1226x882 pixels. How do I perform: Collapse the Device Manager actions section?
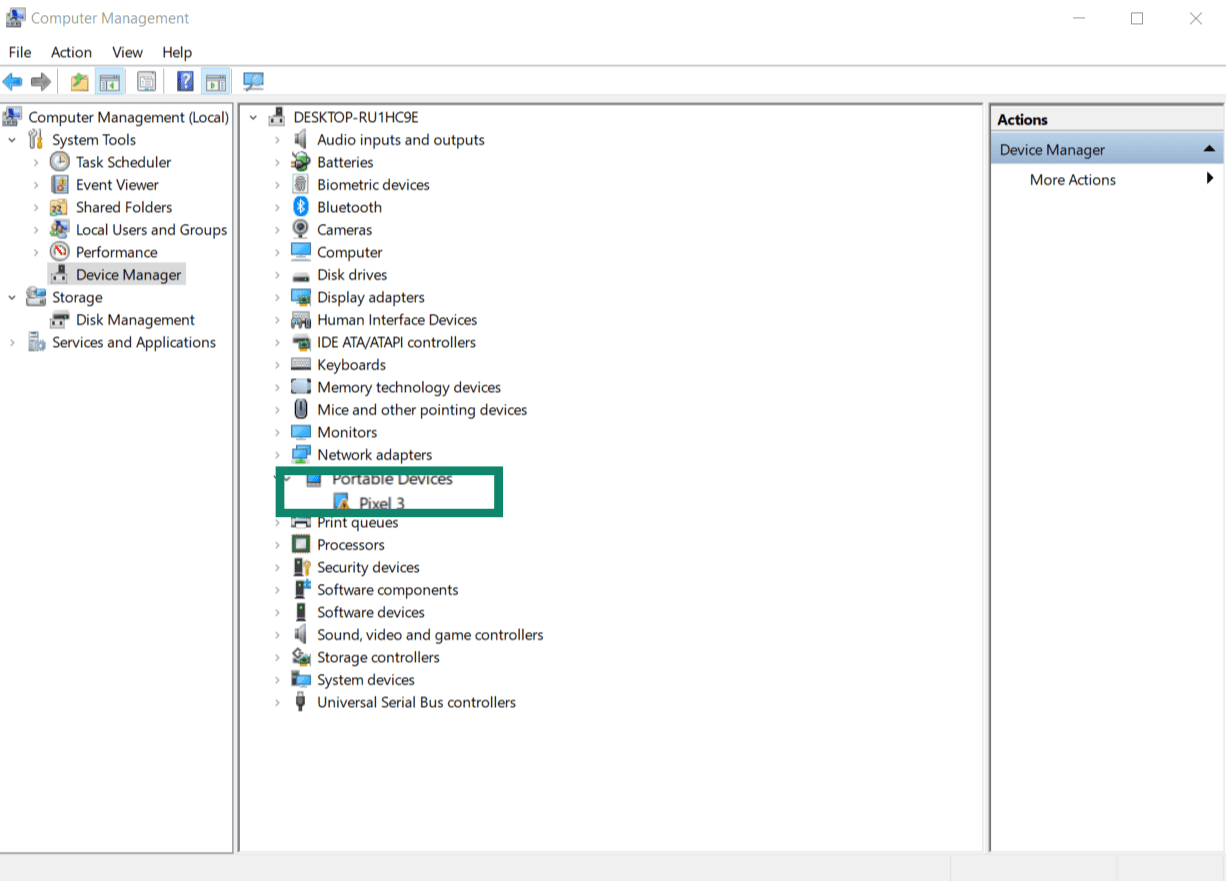tap(1210, 148)
